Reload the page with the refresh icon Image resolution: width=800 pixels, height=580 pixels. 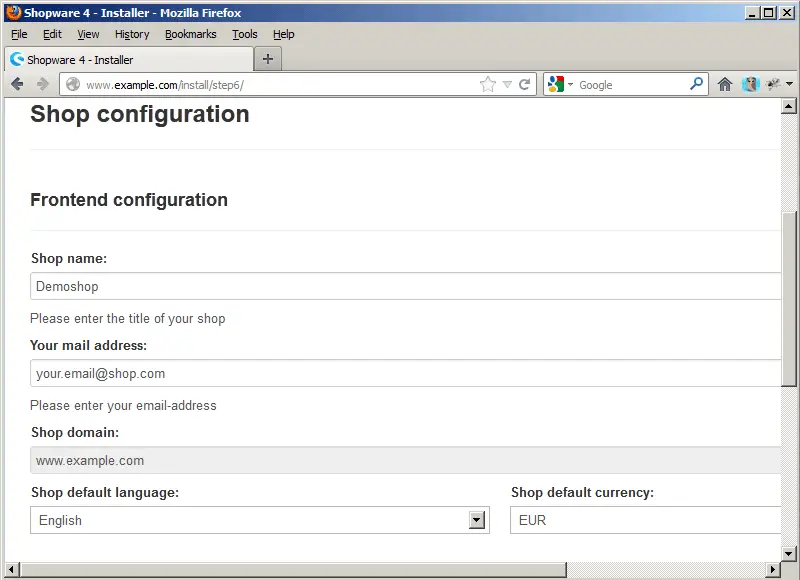coord(524,84)
